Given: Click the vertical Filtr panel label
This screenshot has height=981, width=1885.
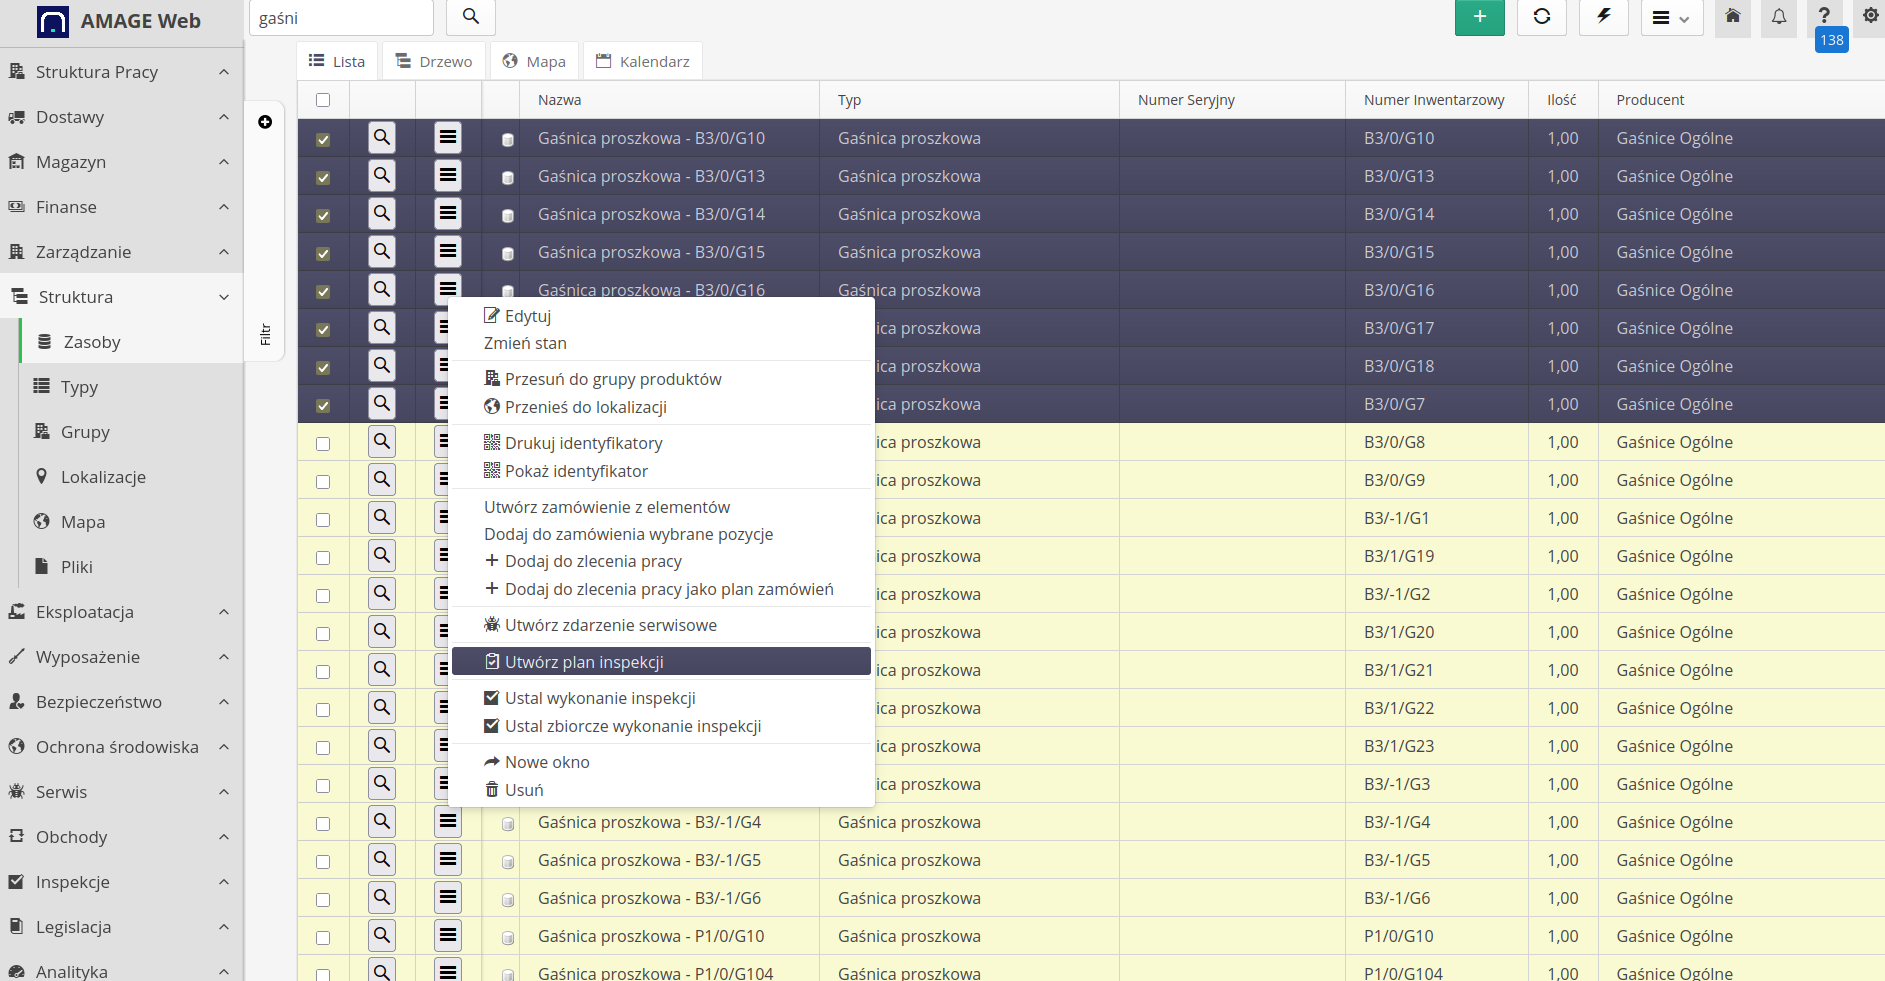Looking at the screenshot, I should coord(265,334).
